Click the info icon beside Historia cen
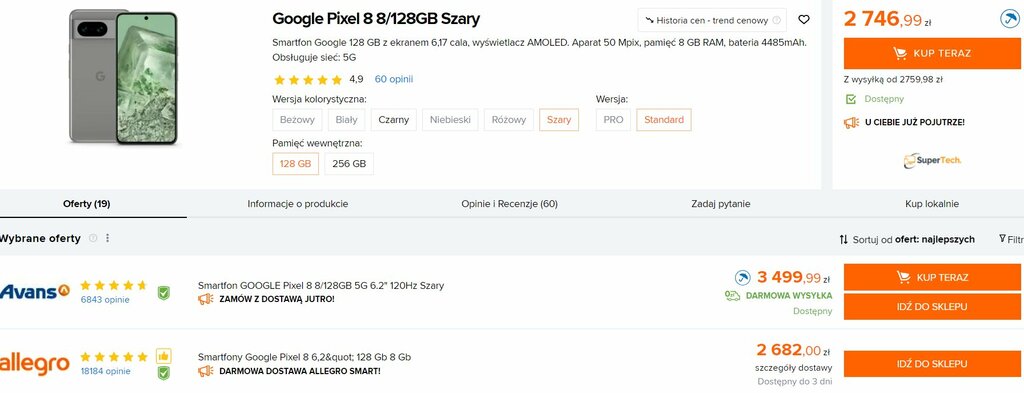 [x=776, y=20]
